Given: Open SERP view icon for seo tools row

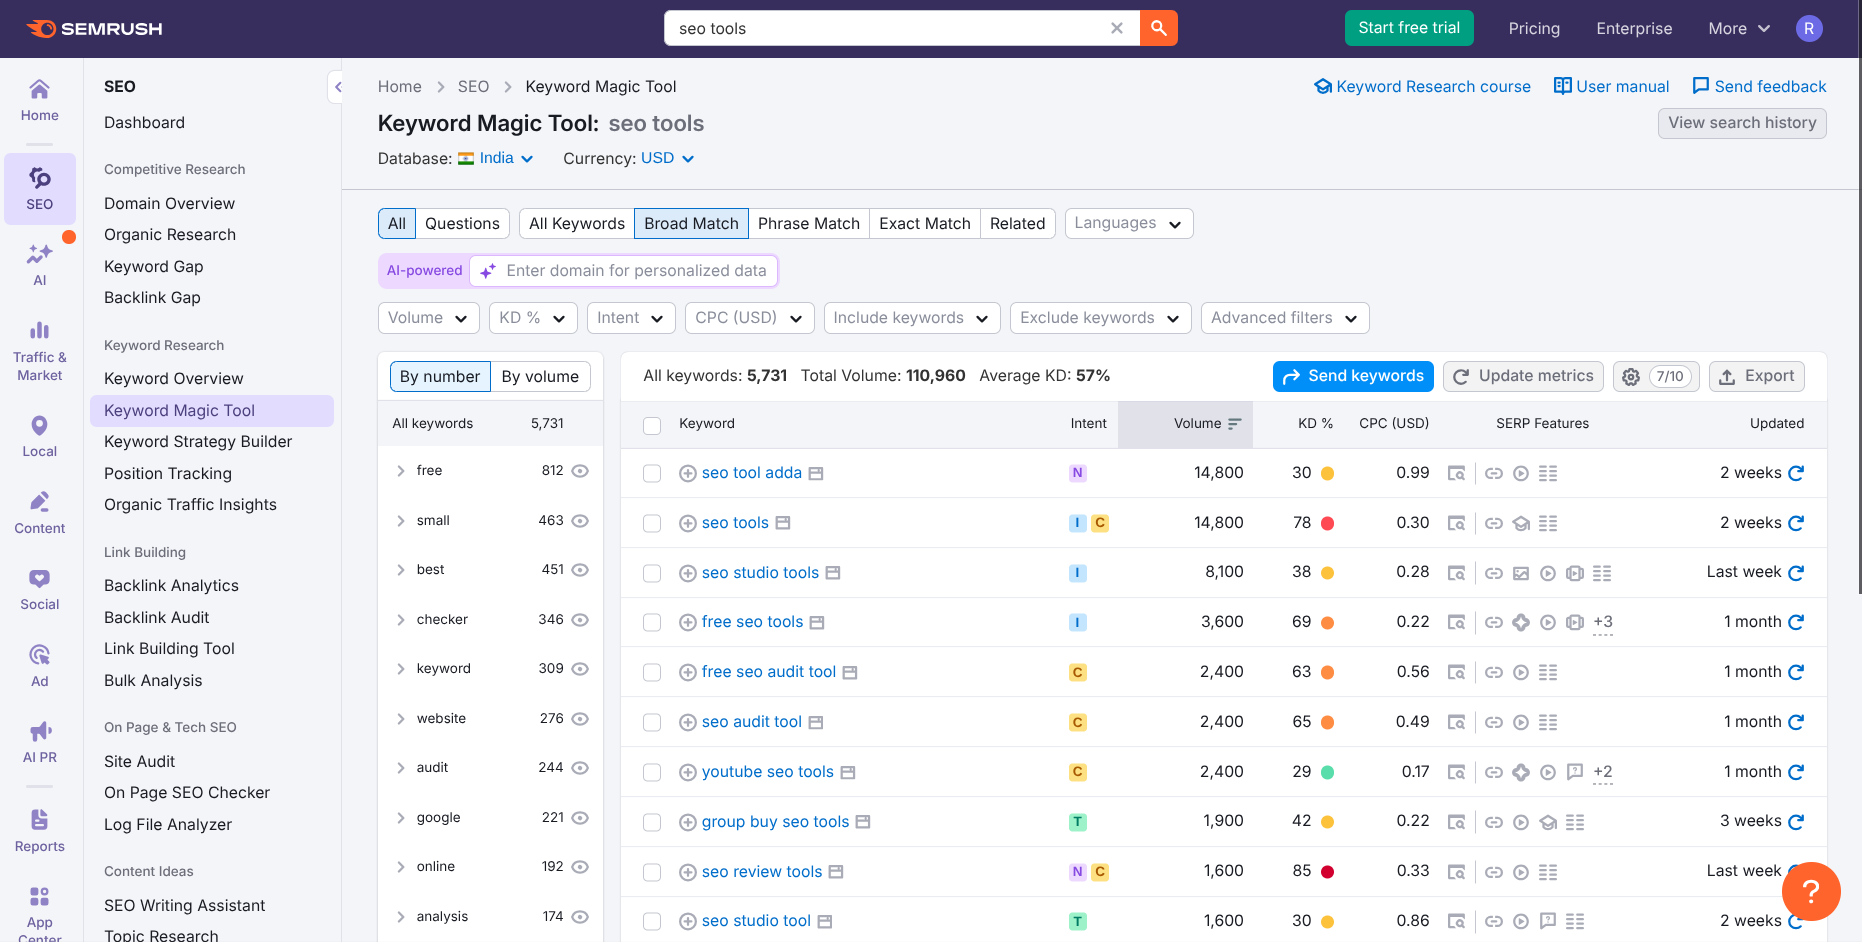Looking at the screenshot, I should coord(1456,523).
